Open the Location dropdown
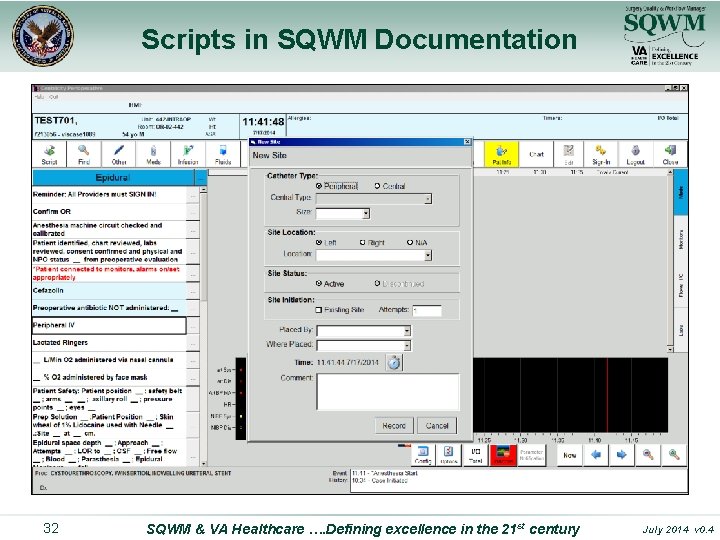Viewport: 720px width, 540px height. [x=428, y=255]
